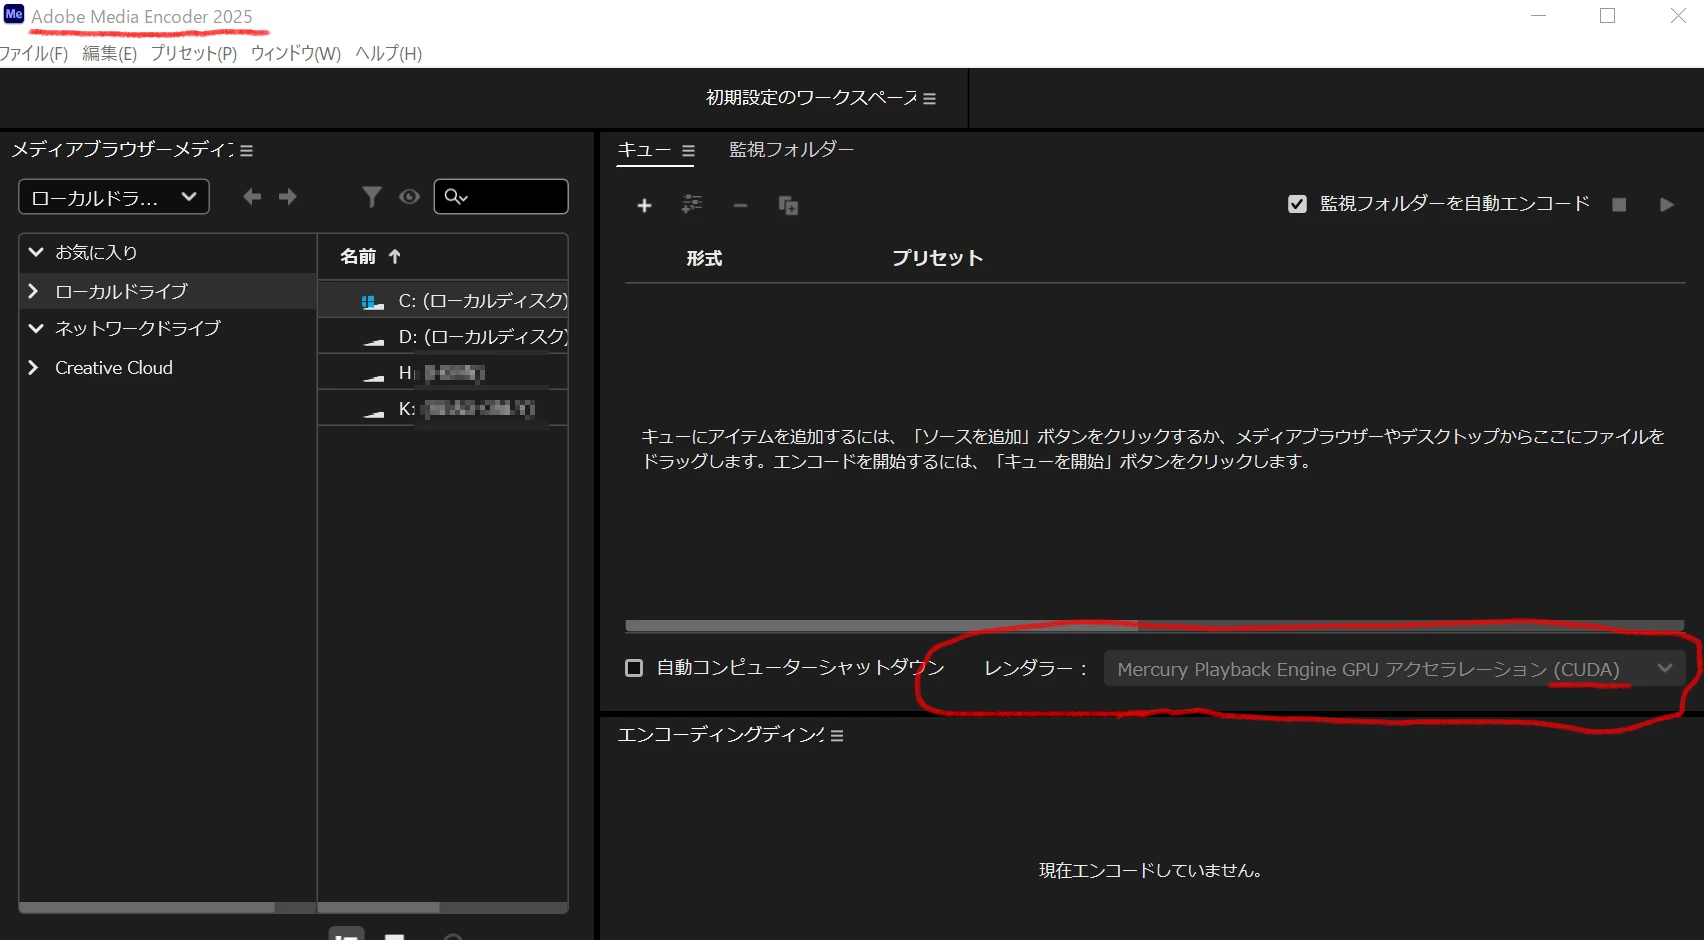Expand the Creative Cloud chevron

(x=34, y=367)
